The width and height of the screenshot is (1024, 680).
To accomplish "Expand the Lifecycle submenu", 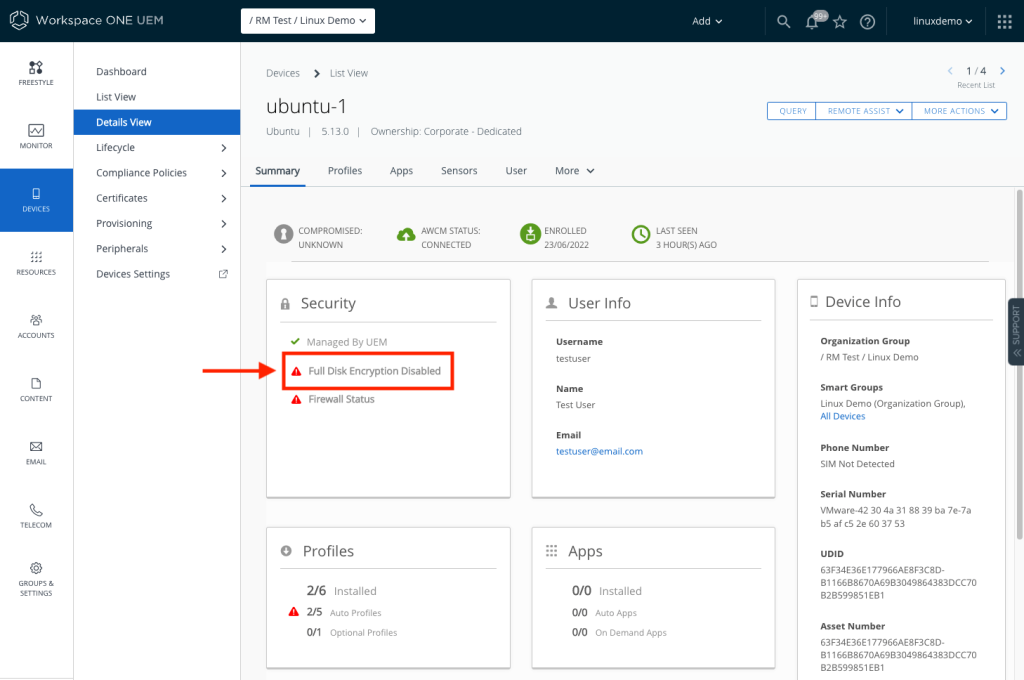I will tap(223, 148).
